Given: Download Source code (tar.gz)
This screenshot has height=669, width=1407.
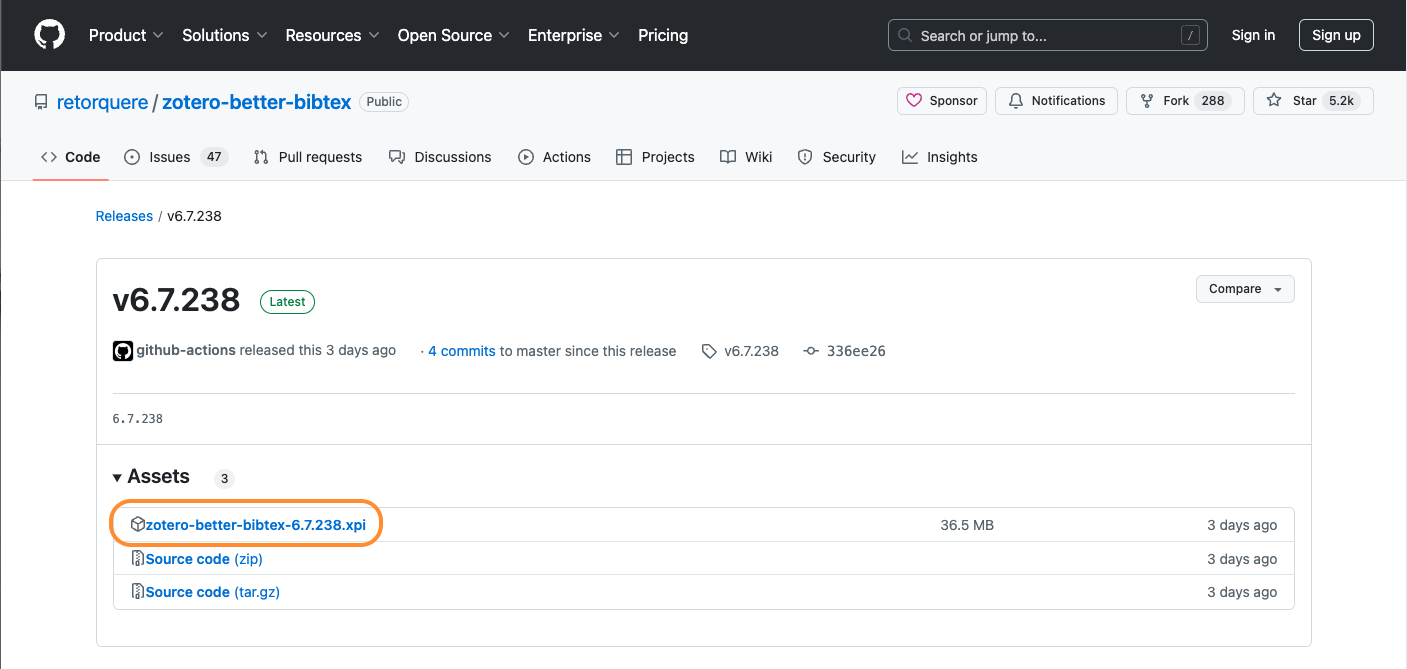Looking at the screenshot, I should pyautogui.click(x=213, y=592).
